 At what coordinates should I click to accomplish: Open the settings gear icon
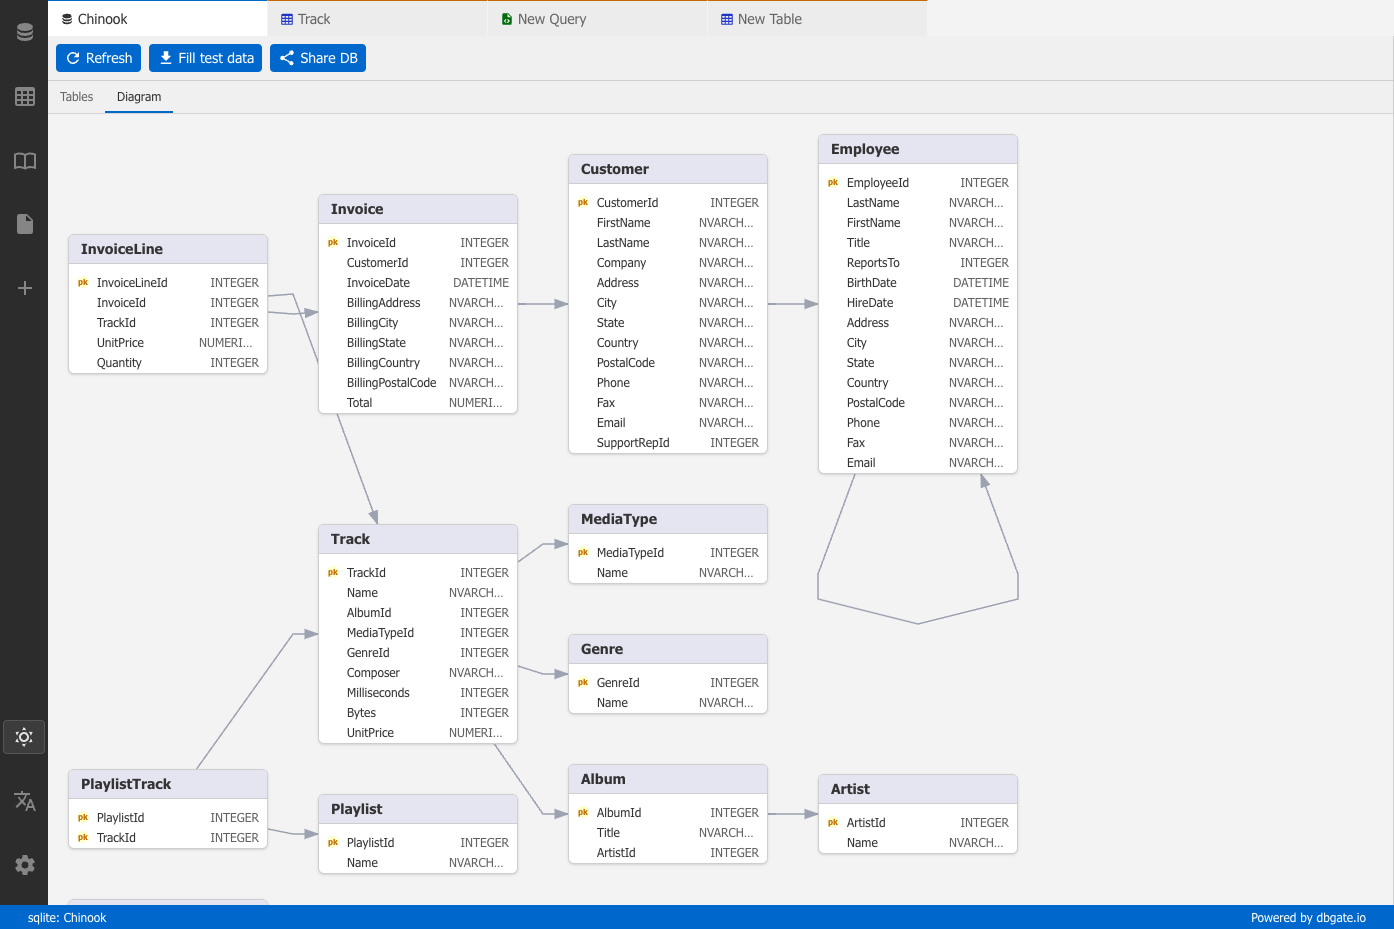pos(24,865)
